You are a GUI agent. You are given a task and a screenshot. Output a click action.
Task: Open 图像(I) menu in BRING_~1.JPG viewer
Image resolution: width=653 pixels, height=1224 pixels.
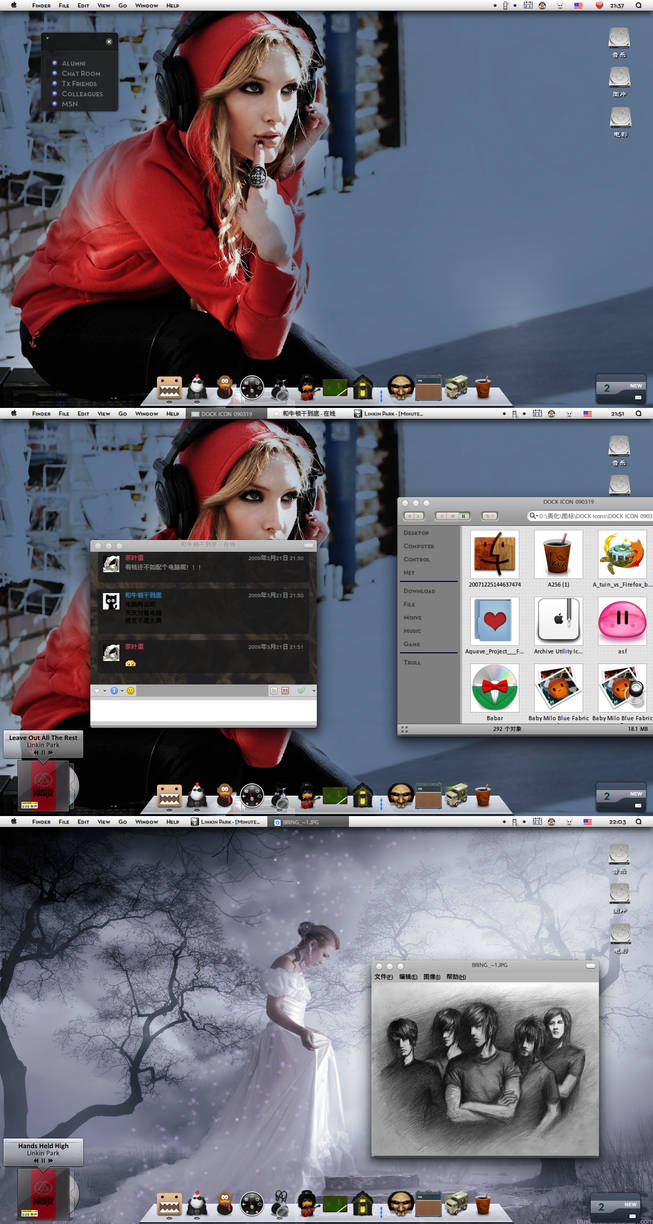tap(432, 977)
